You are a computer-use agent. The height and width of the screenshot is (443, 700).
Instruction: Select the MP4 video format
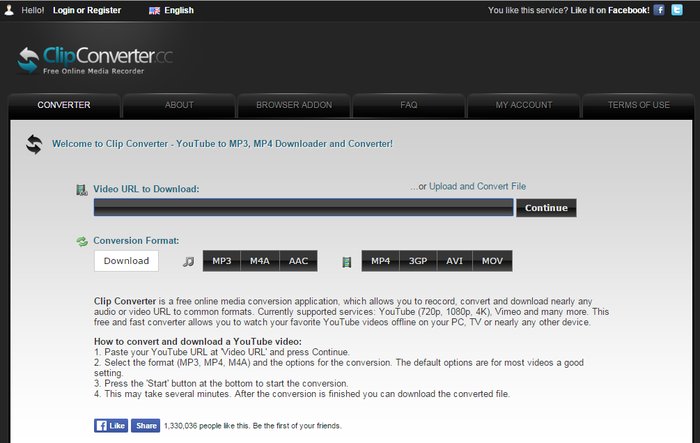[x=380, y=261]
